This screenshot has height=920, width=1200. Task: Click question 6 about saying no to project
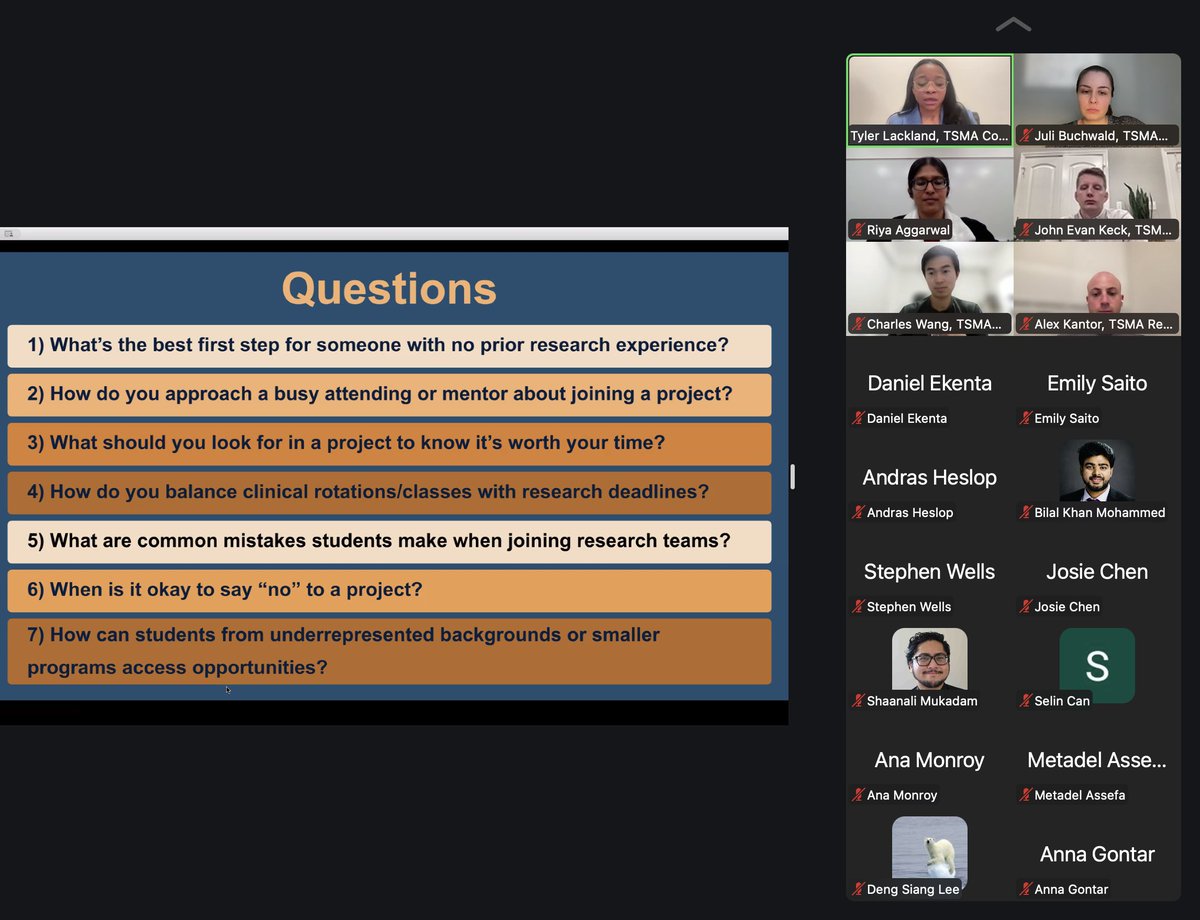tap(389, 591)
